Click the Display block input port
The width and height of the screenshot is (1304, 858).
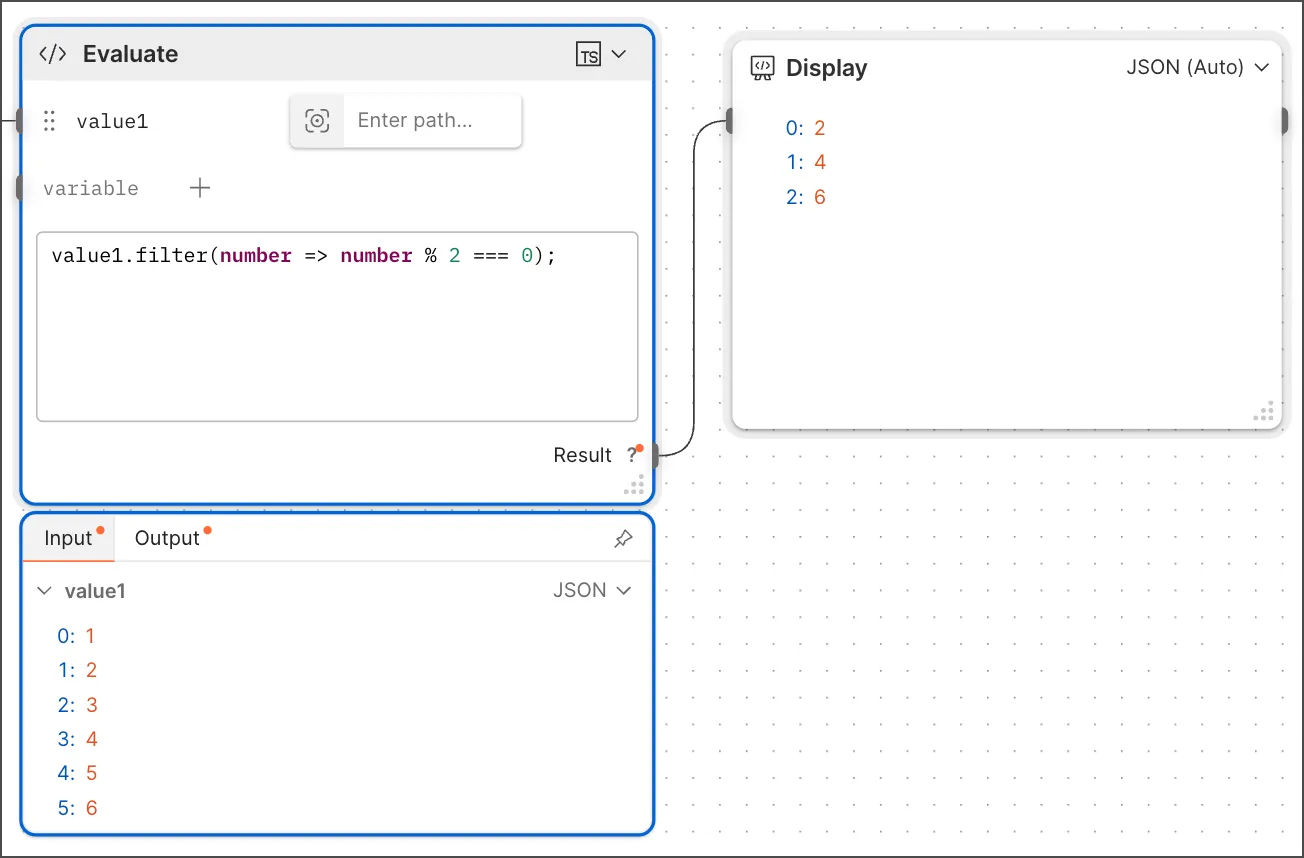[731, 121]
